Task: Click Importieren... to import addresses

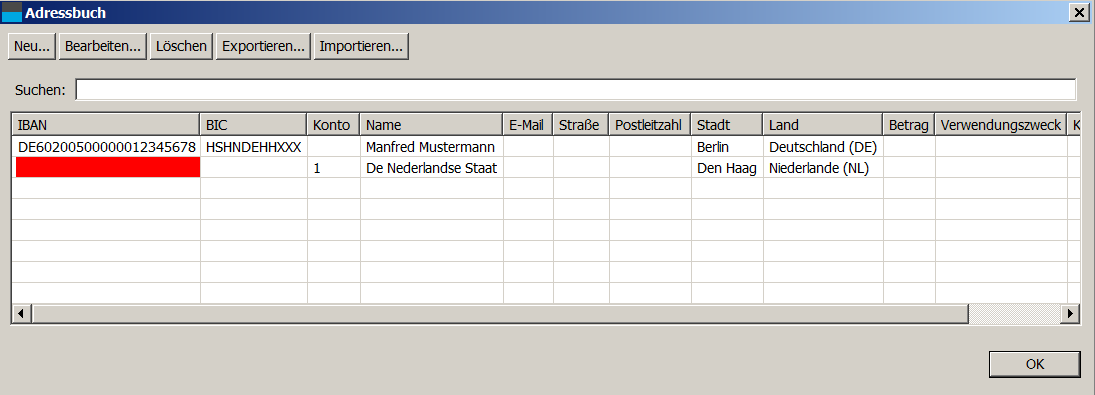Action: tap(361, 47)
